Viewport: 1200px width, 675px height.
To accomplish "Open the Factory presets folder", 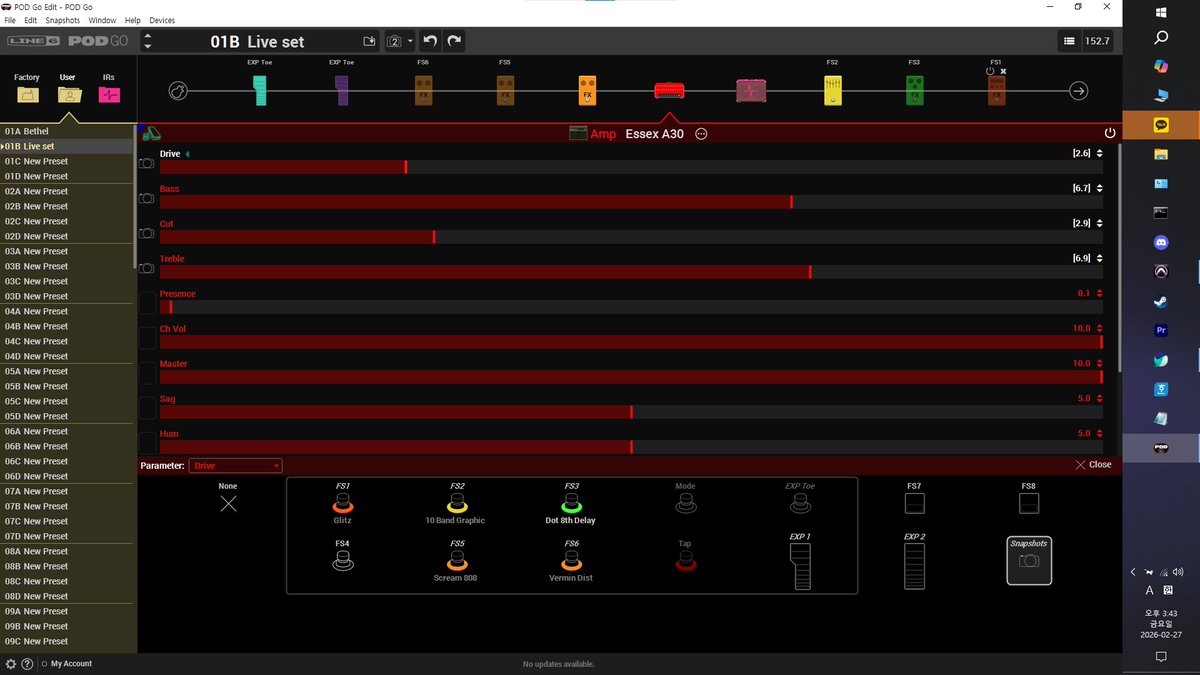I will point(27,94).
